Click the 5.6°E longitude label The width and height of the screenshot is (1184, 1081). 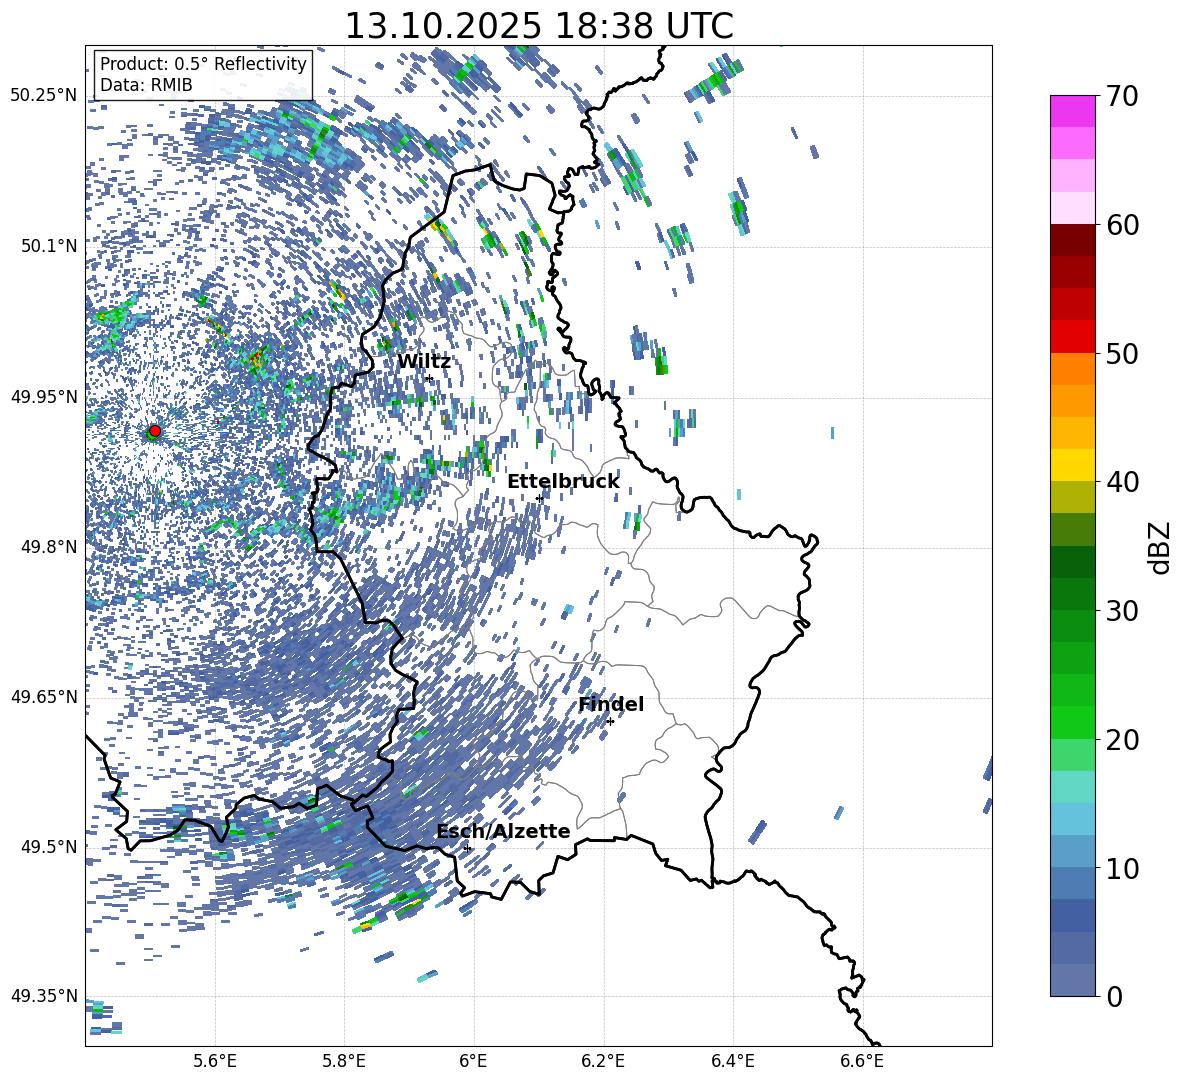coord(215,1062)
